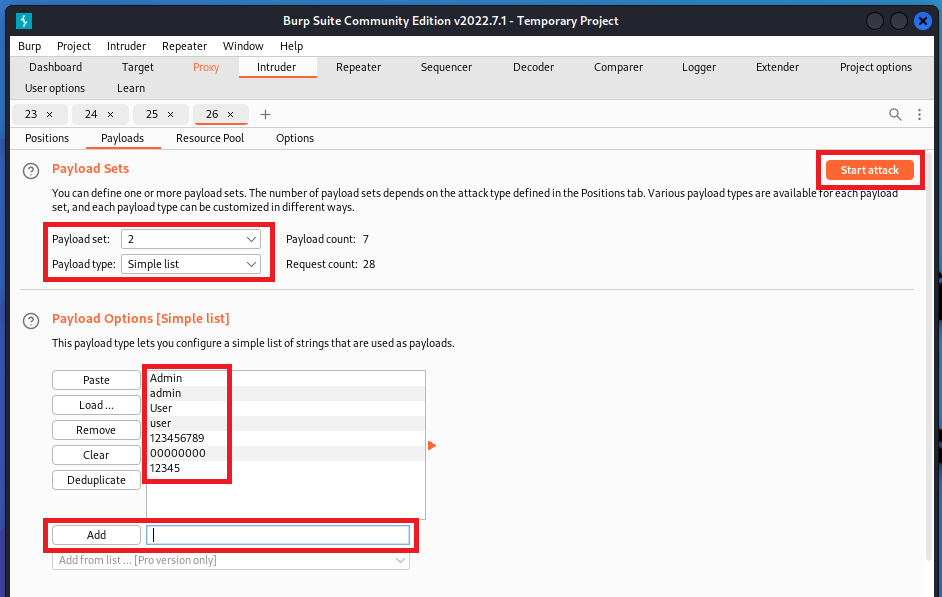Screen dimensions: 942x597
Task: Switch to the Decoder tab
Action: click(533, 67)
